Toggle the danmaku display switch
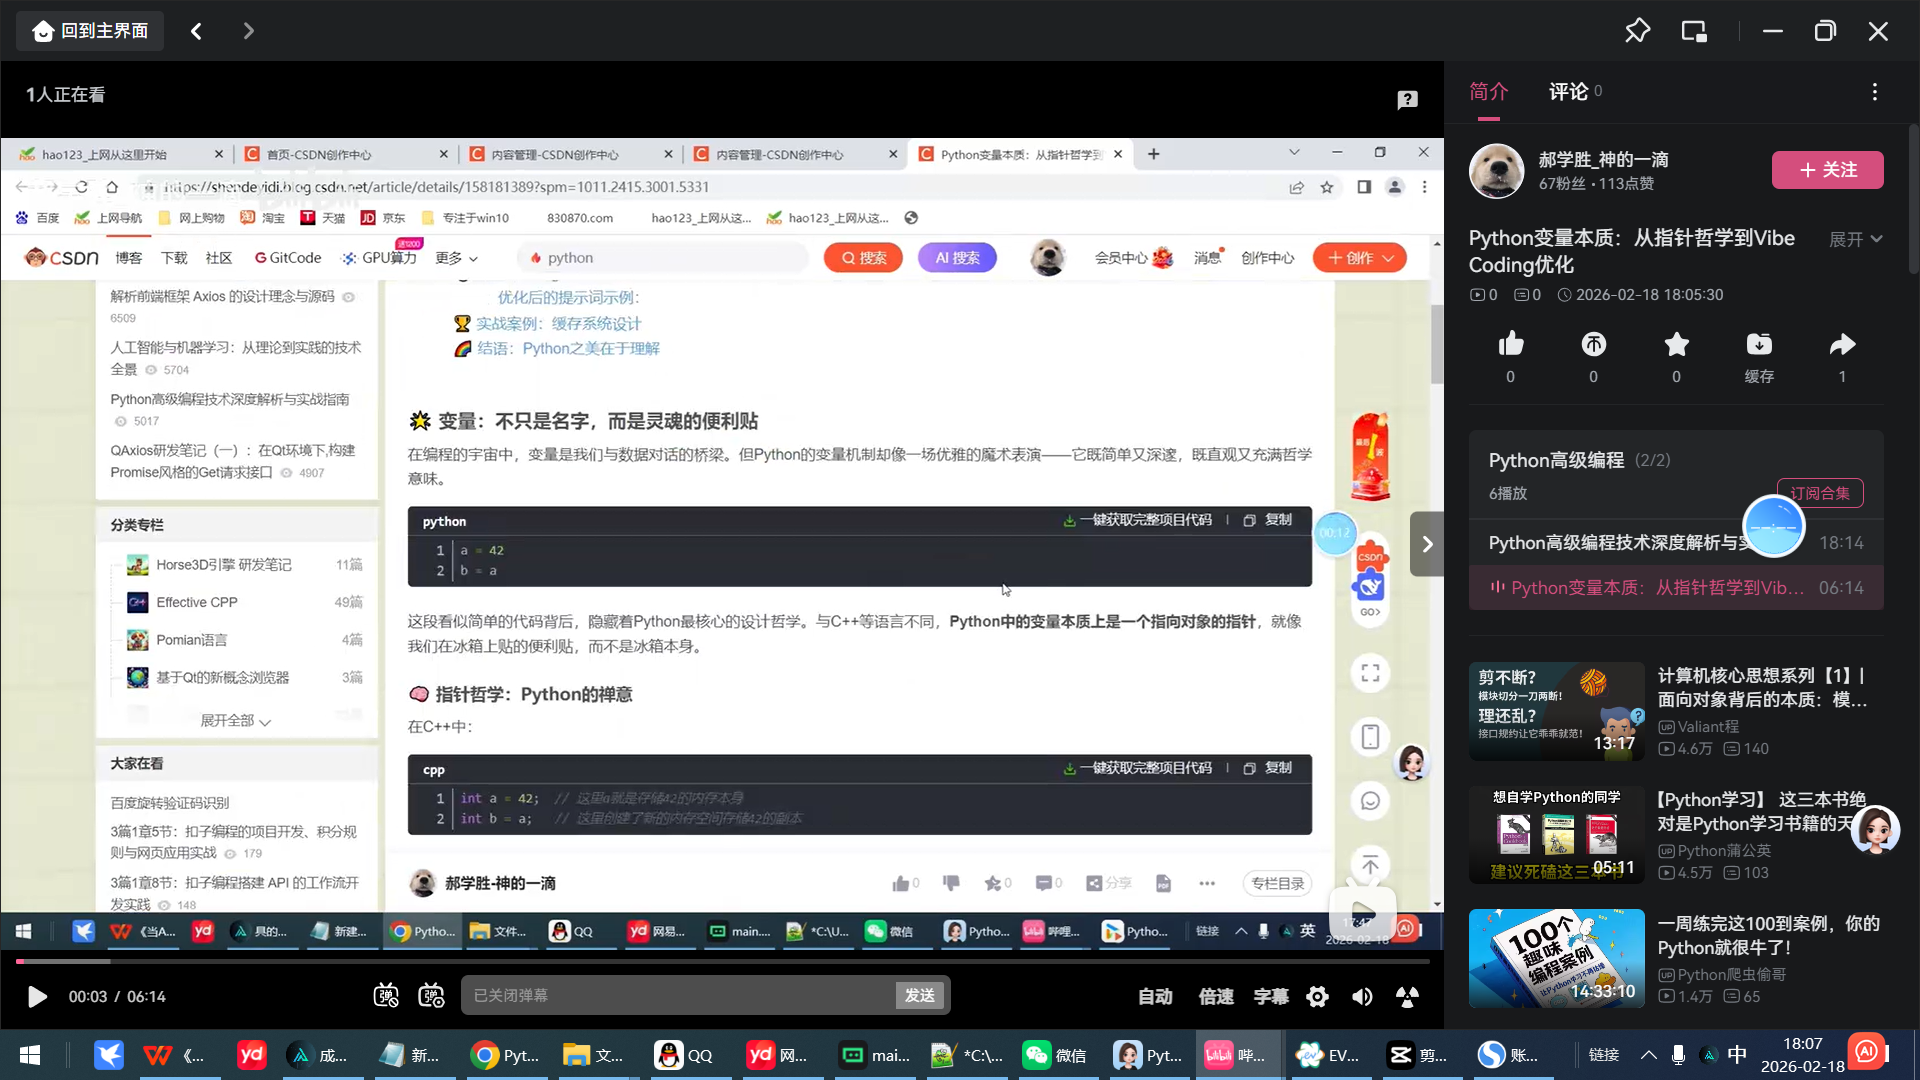Screen dimensions: 1920x1080 coord(386,996)
